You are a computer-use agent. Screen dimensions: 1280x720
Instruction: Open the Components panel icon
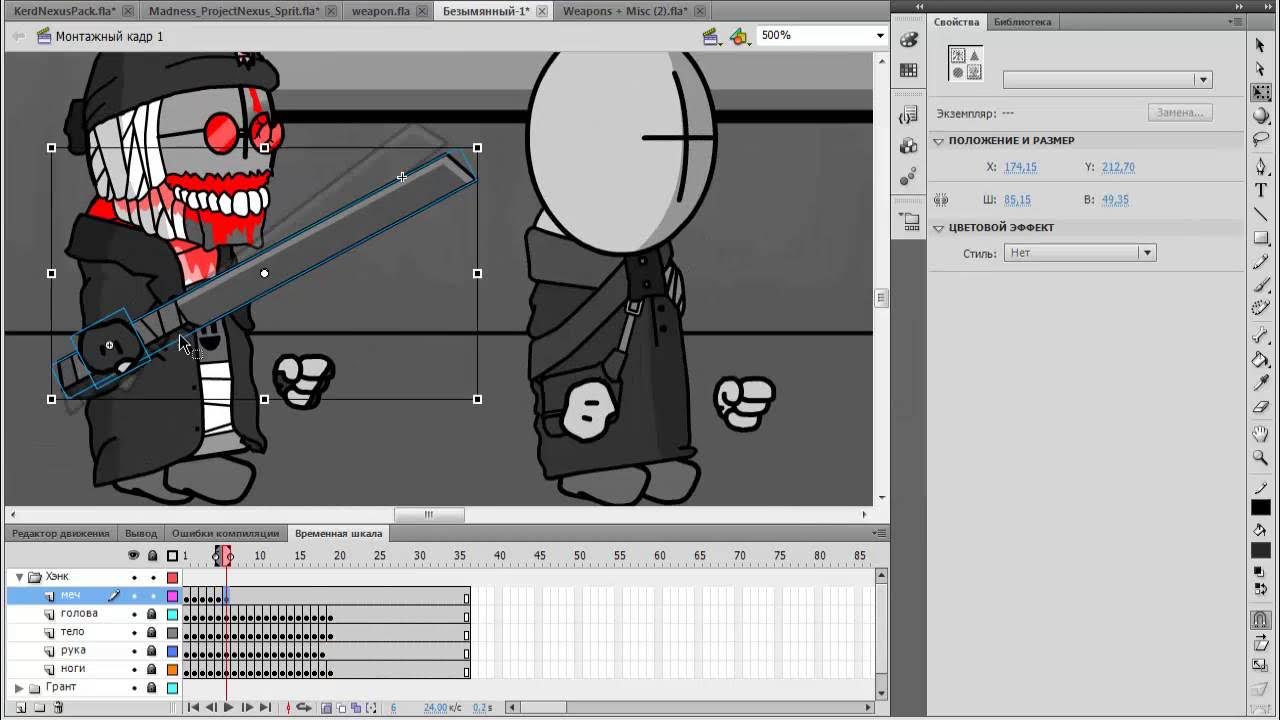pos(908,146)
